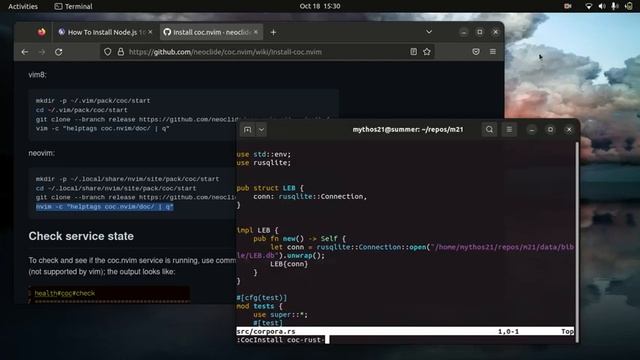Expand the list all tabs dropdown
Screen dimensions: 640x360
[429, 32]
